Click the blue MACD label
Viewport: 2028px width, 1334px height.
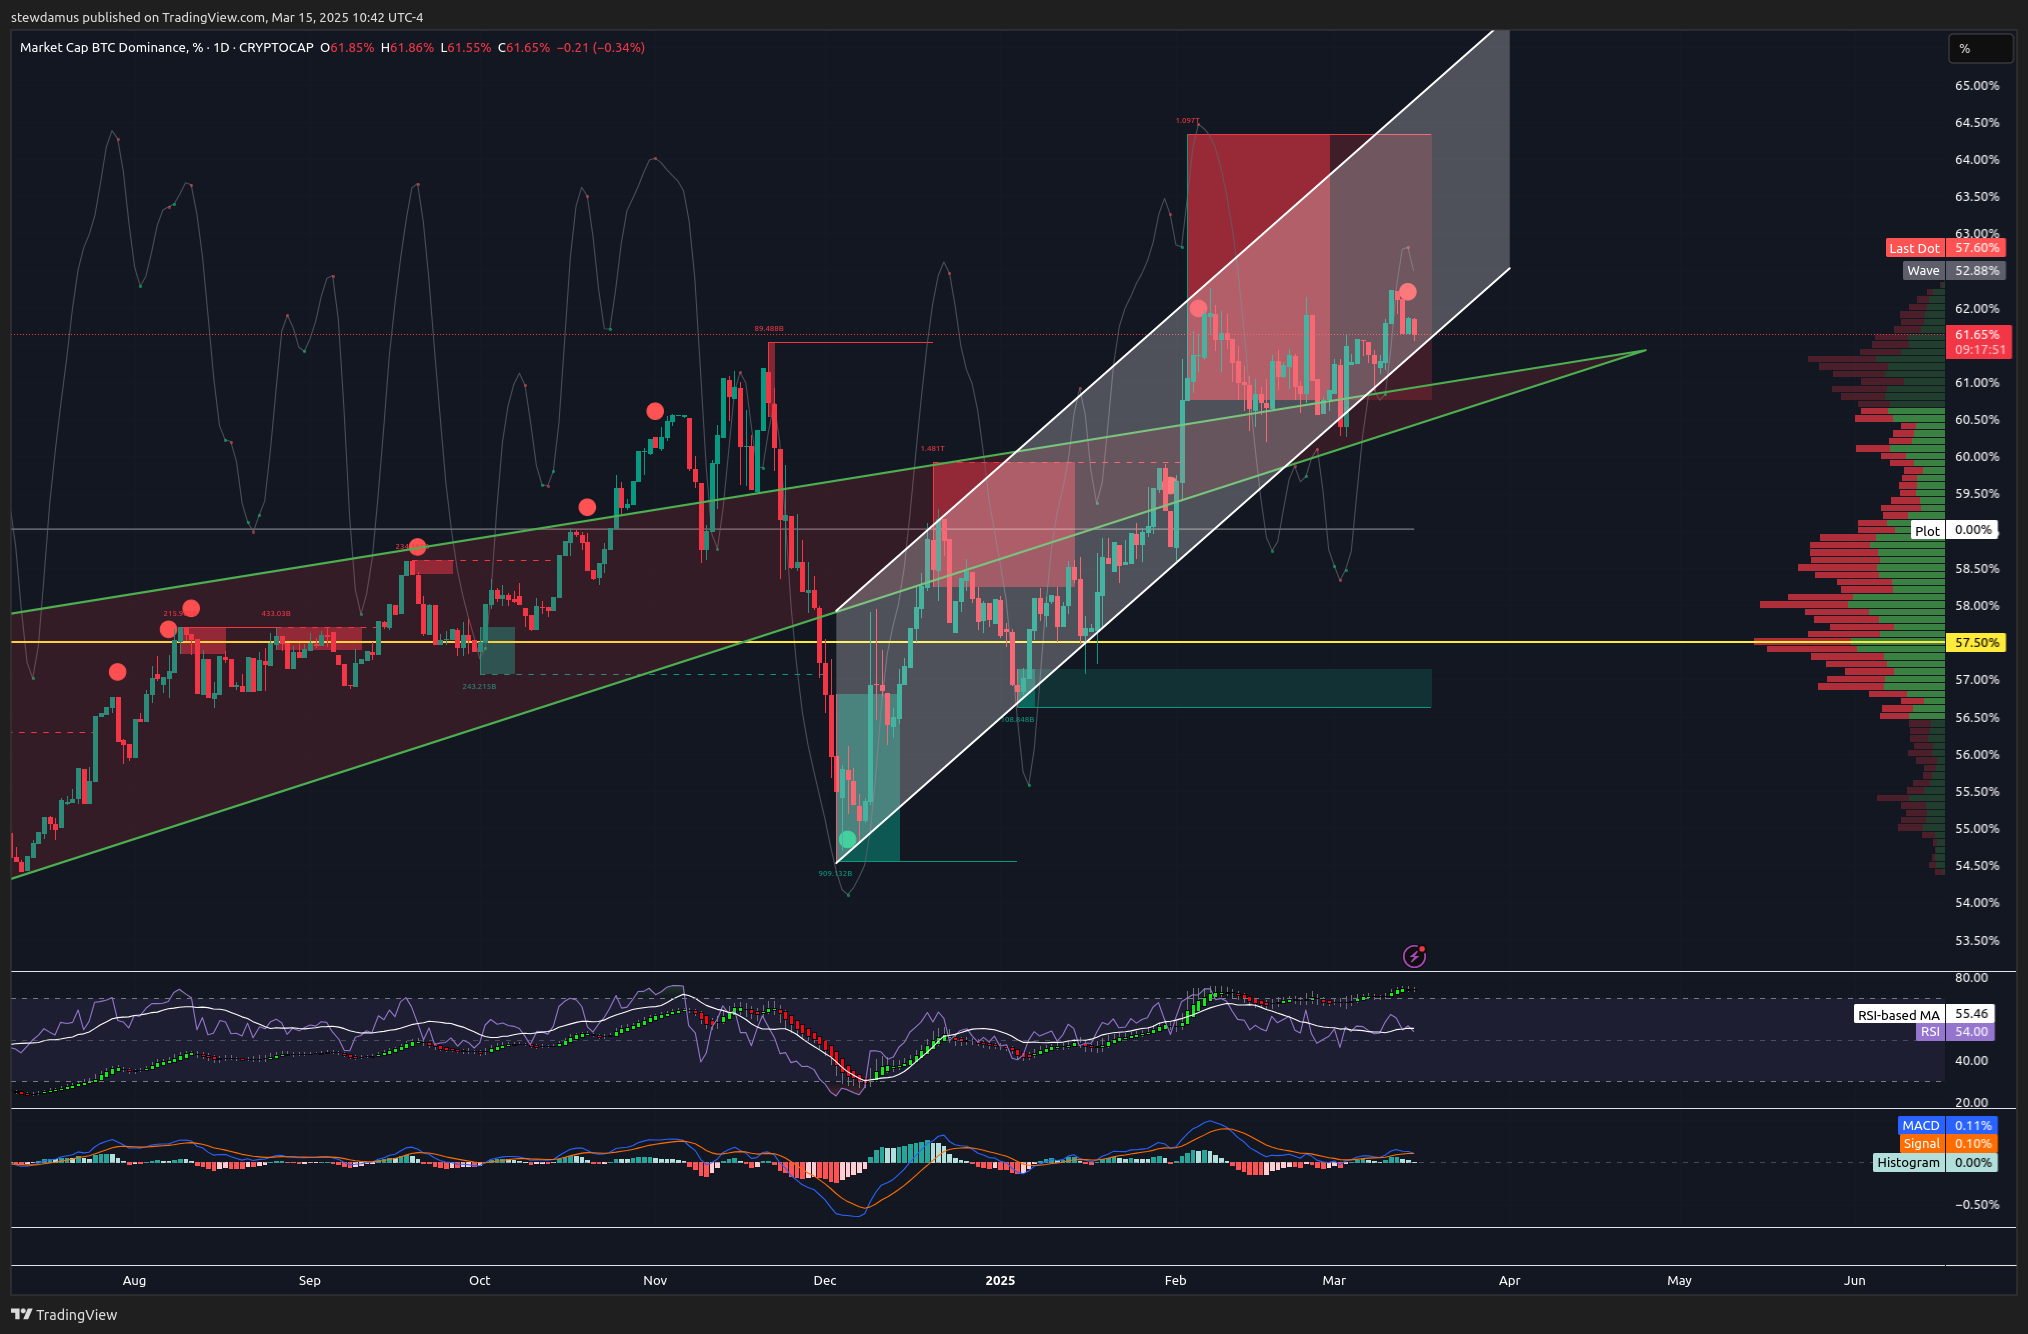[1921, 1125]
